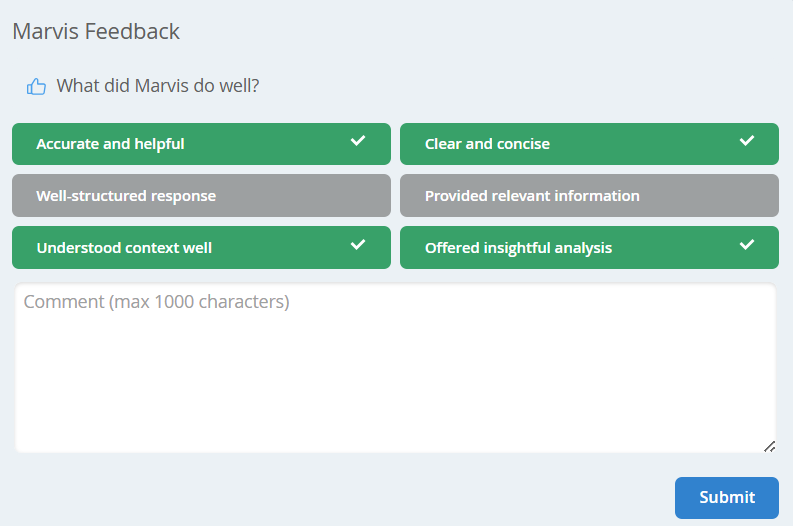Enable the Well-structured response option

tap(200, 196)
